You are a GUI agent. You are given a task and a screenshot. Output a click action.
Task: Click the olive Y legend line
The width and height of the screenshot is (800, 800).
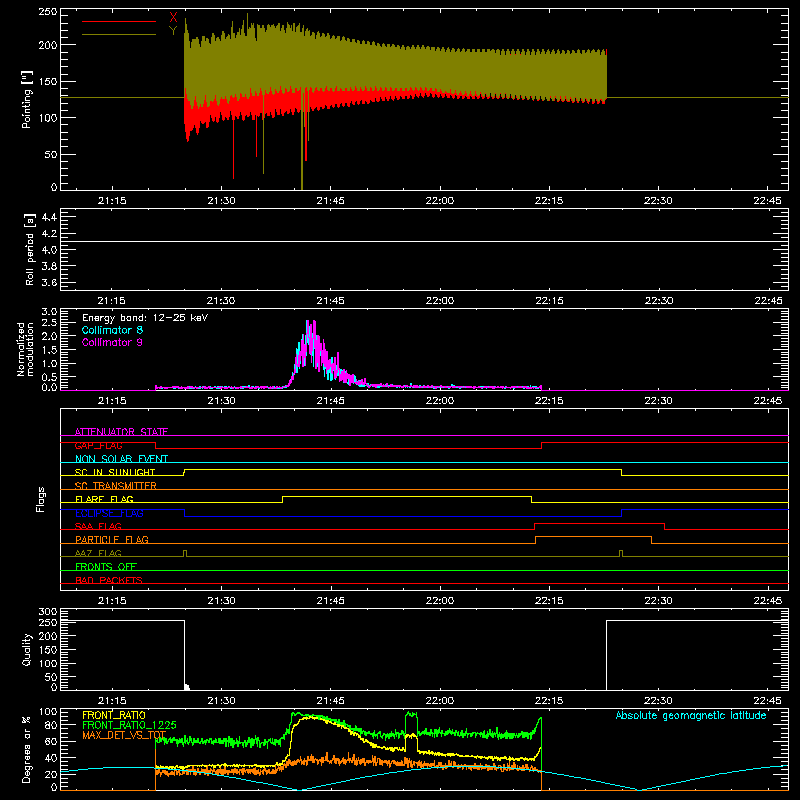point(119,35)
